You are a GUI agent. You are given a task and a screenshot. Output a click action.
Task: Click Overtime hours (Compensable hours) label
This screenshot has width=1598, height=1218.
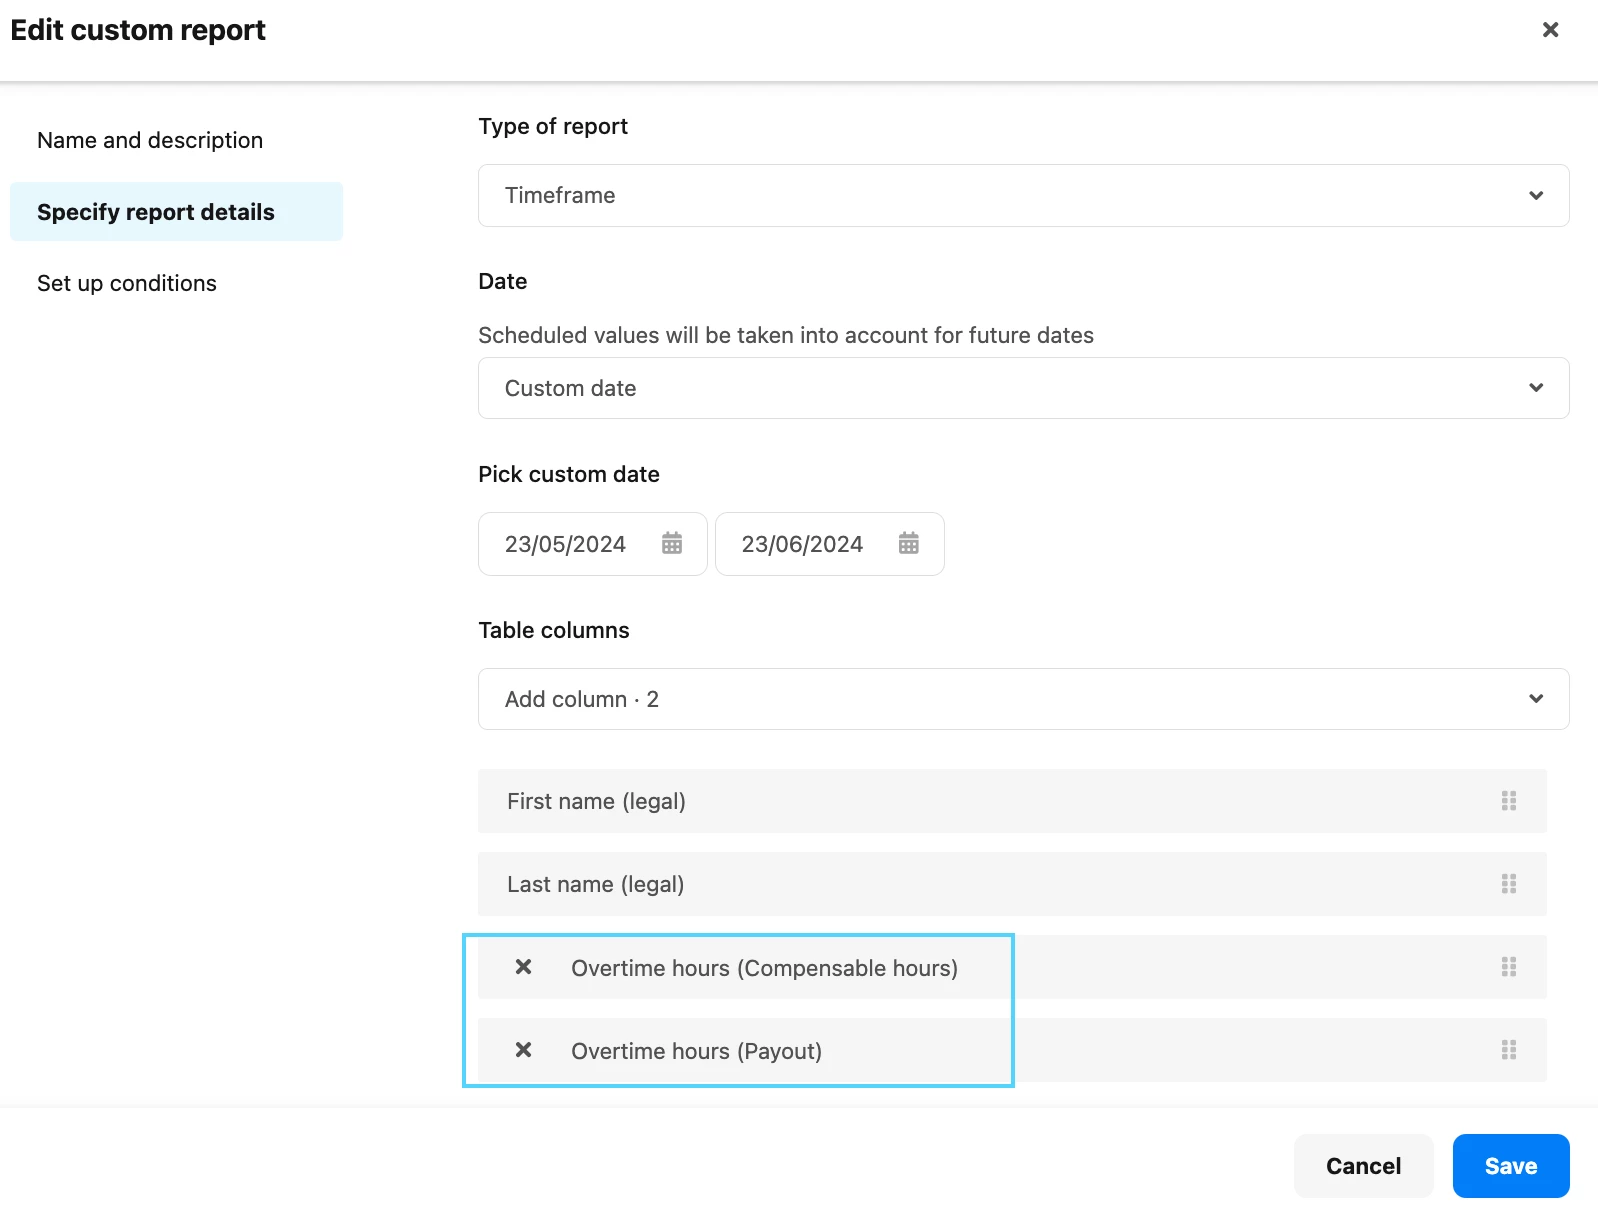click(x=764, y=968)
